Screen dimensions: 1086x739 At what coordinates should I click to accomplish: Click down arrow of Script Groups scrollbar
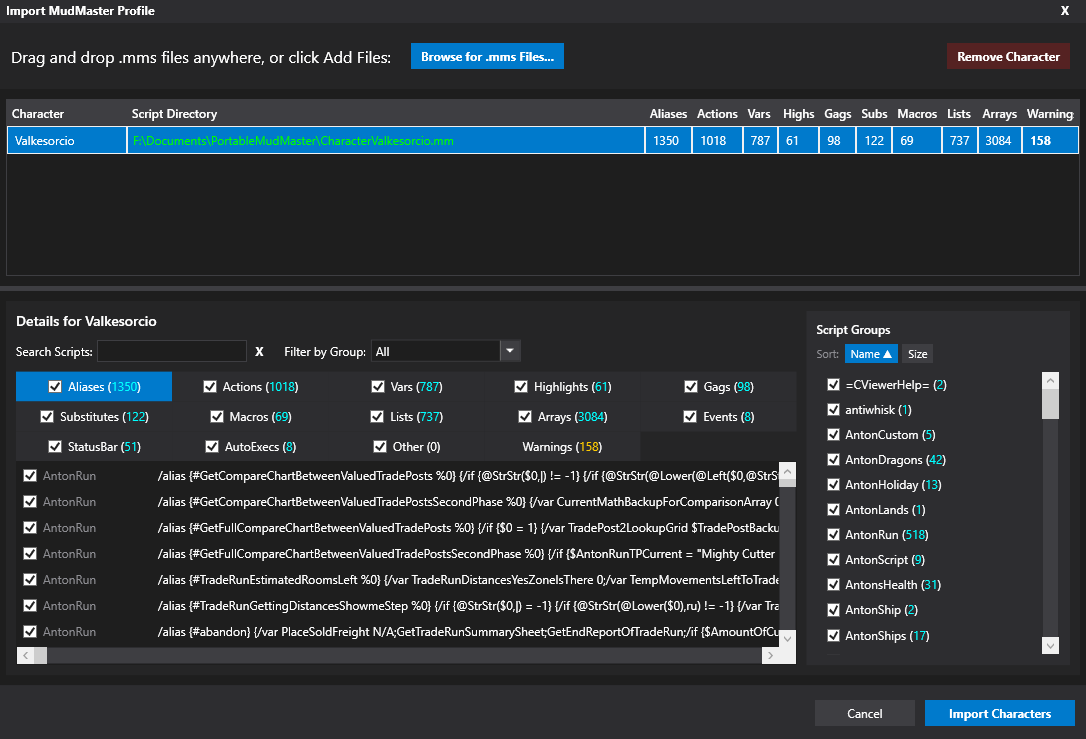1050,645
